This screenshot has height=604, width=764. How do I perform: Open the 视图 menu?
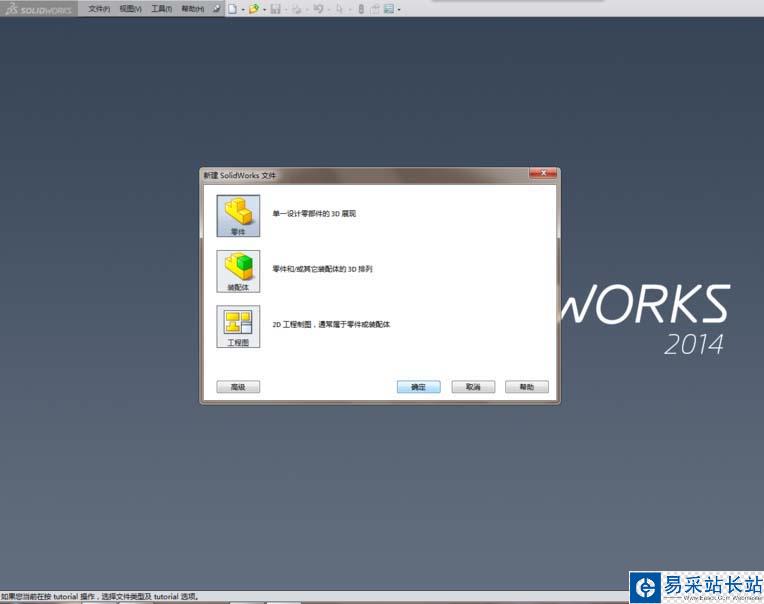click(x=131, y=9)
